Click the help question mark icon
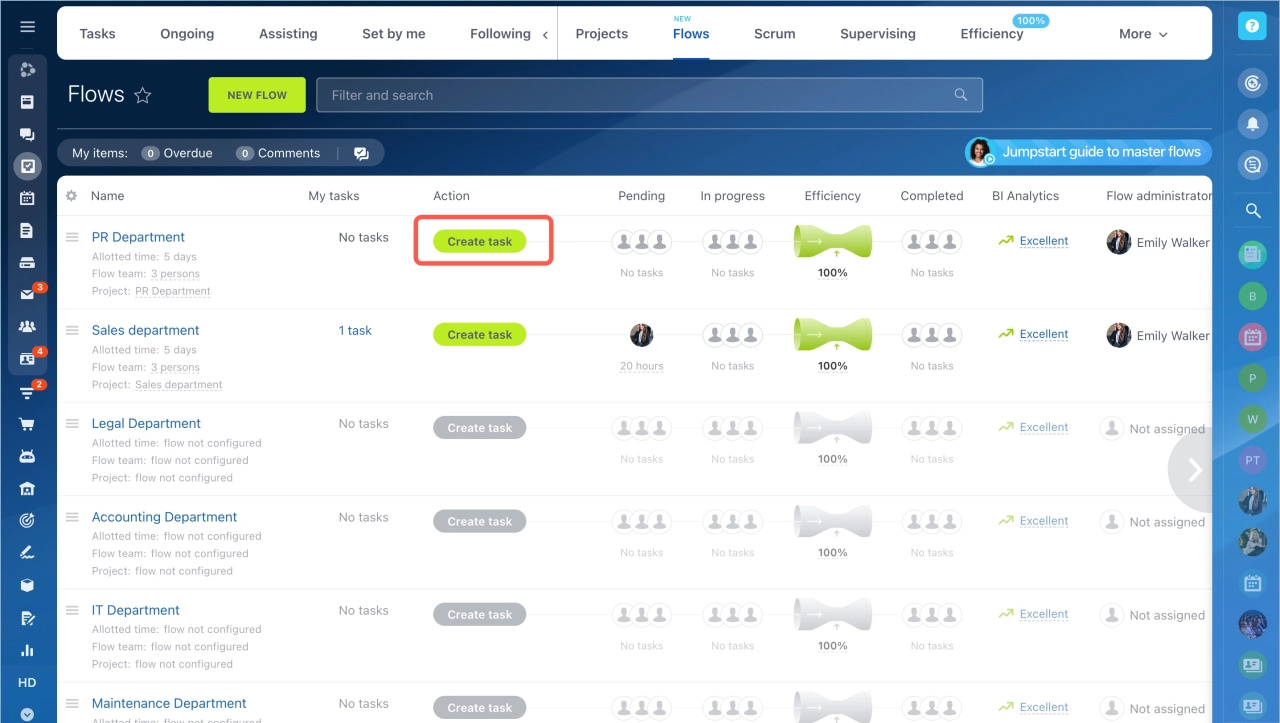 pyautogui.click(x=1252, y=26)
